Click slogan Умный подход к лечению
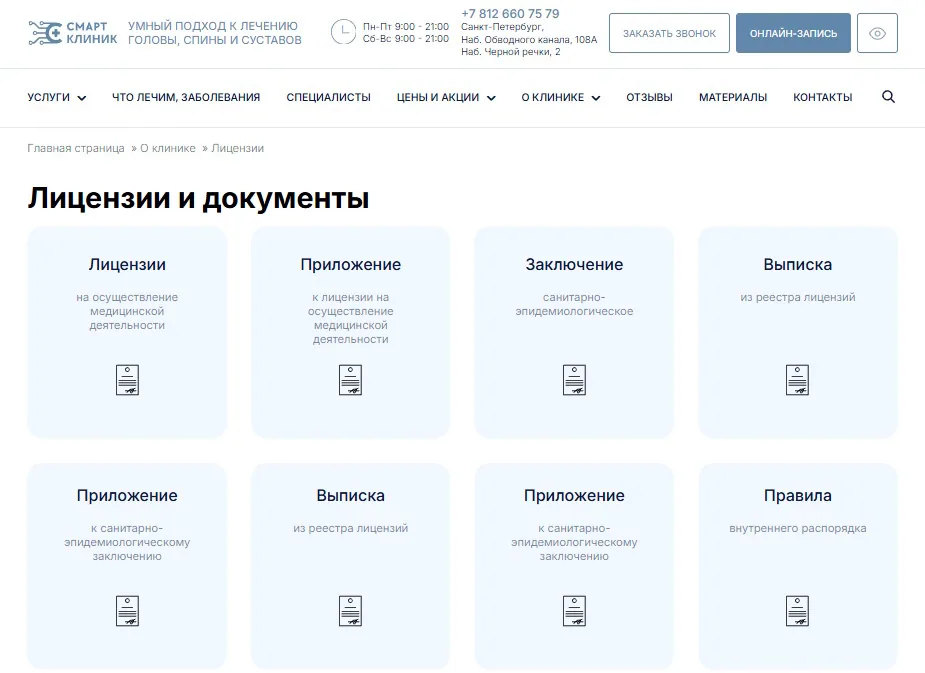The width and height of the screenshot is (925, 673). coord(213,26)
